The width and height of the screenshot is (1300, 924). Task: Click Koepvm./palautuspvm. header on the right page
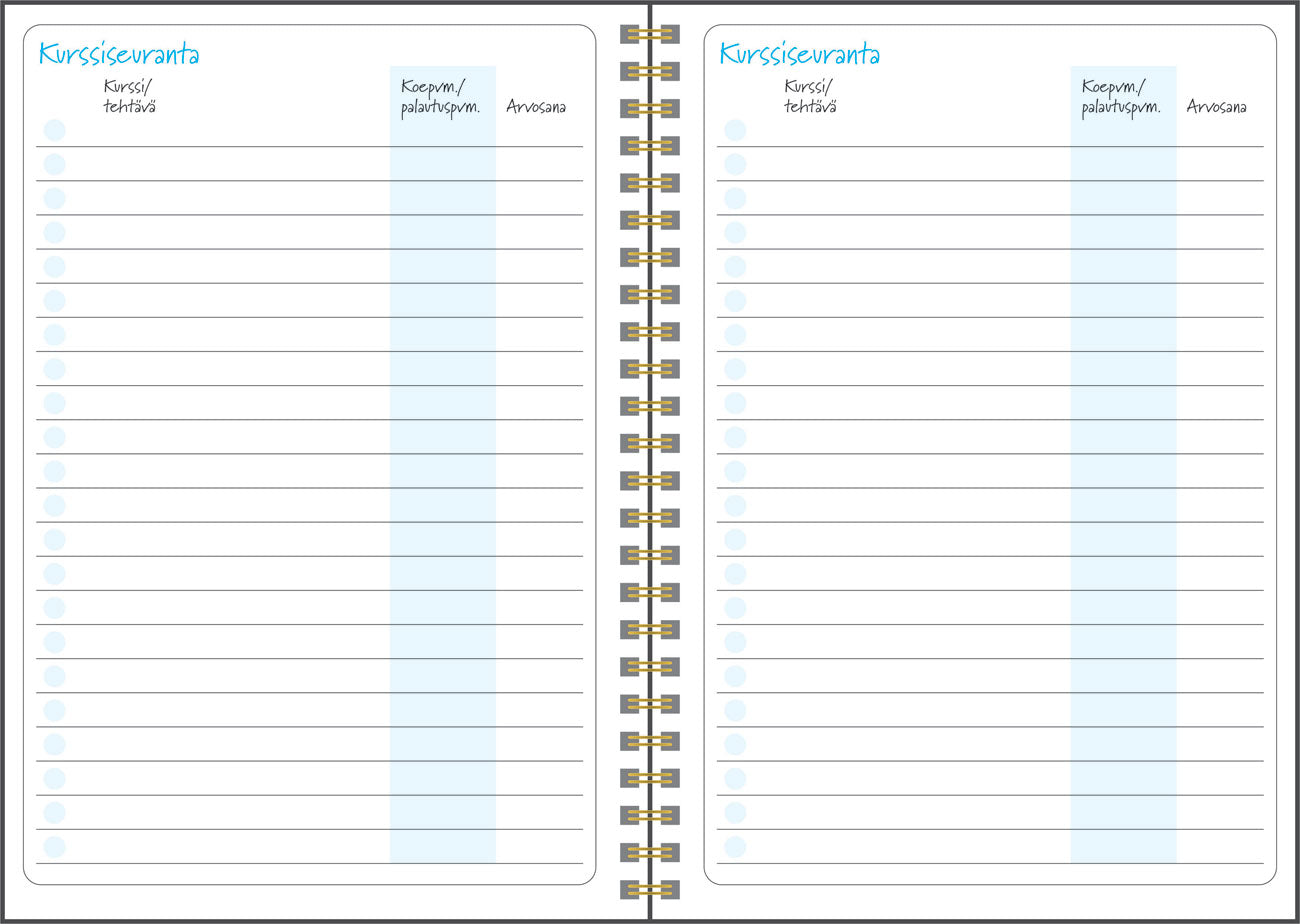(x=1122, y=98)
